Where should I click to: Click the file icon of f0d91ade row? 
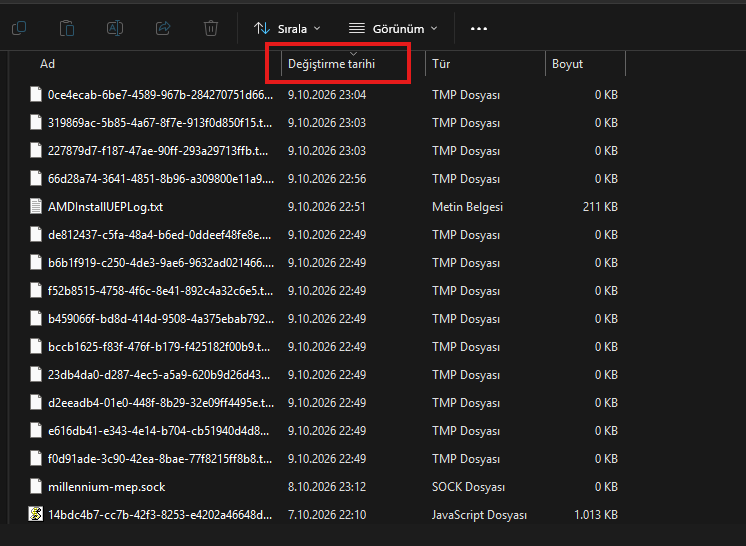point(36,458)
